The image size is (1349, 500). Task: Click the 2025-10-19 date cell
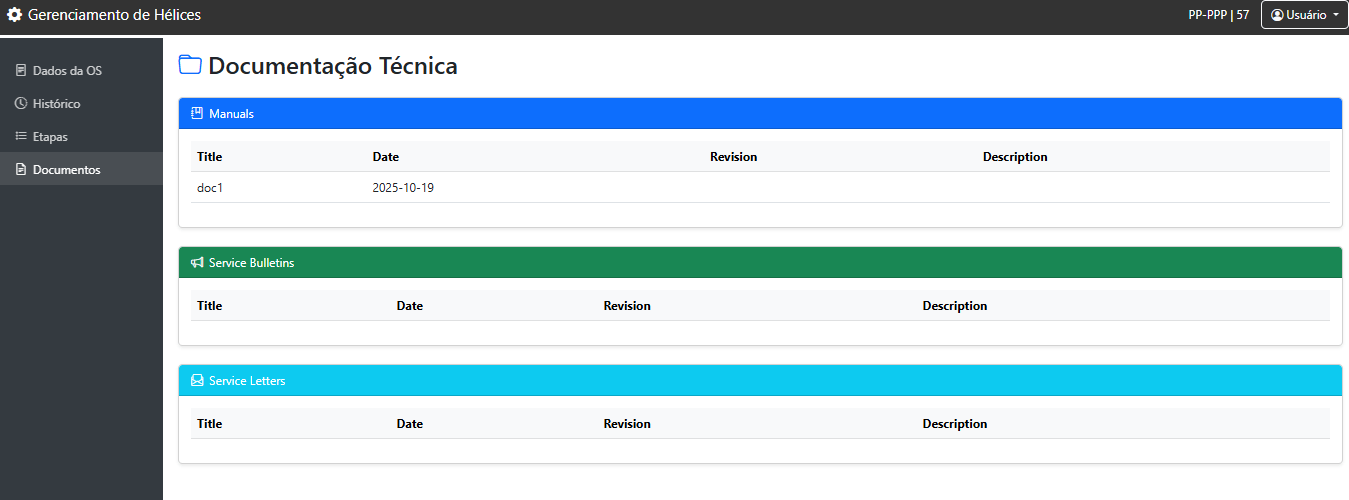[x=403, y=187]
